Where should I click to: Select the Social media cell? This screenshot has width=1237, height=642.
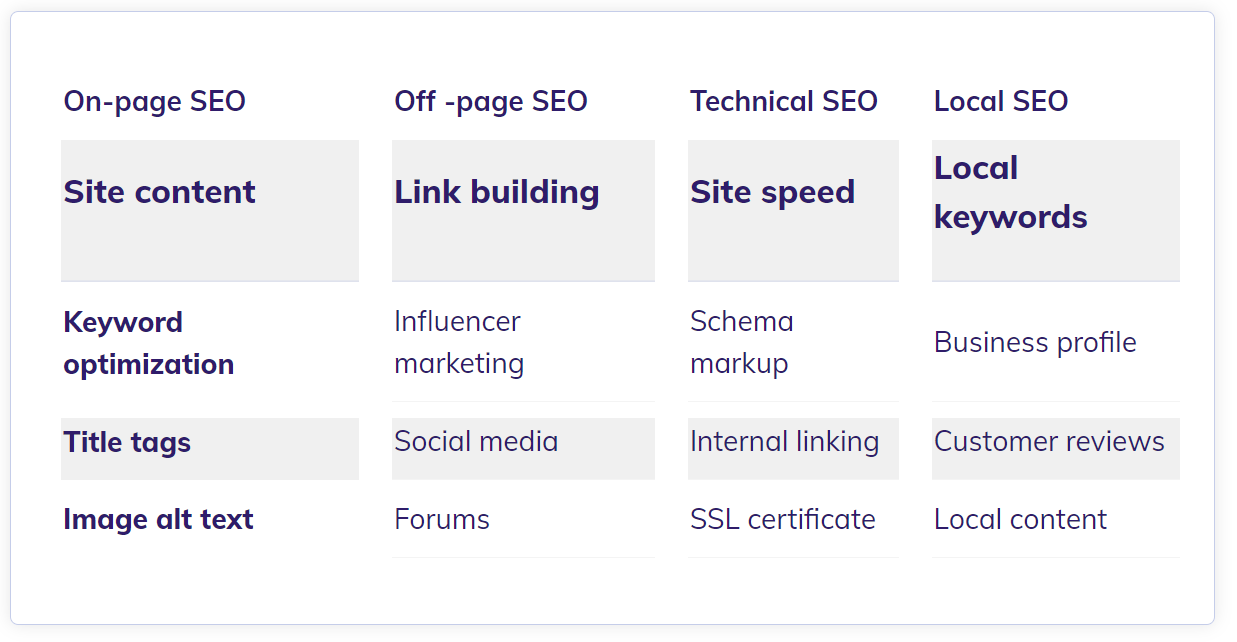click(523, 449)
